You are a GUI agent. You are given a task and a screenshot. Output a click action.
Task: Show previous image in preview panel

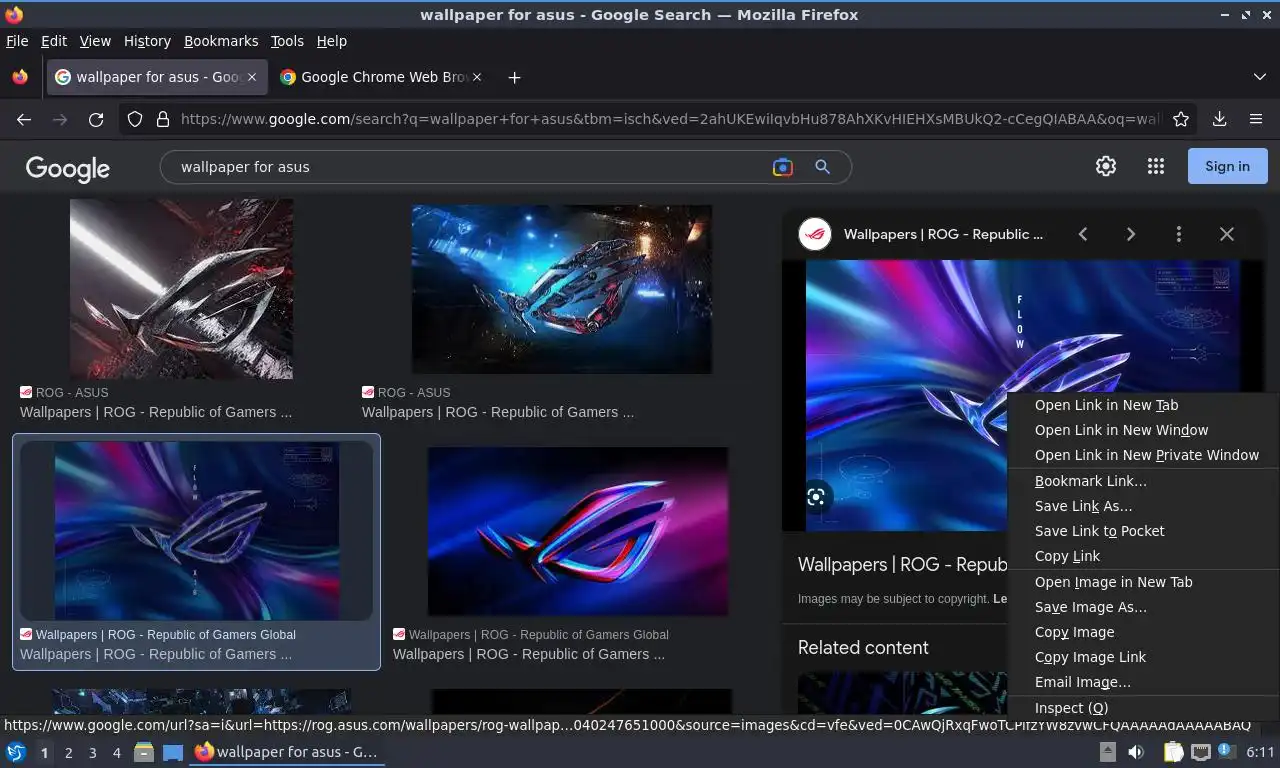[x=1083, y=234]
